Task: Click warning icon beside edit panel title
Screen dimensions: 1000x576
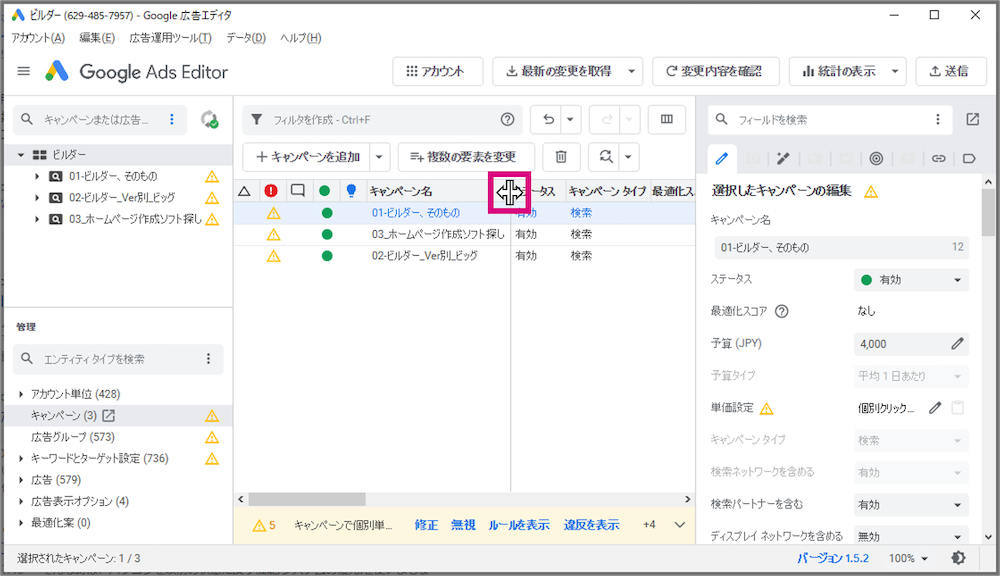Action: click(x=871, y=191)
